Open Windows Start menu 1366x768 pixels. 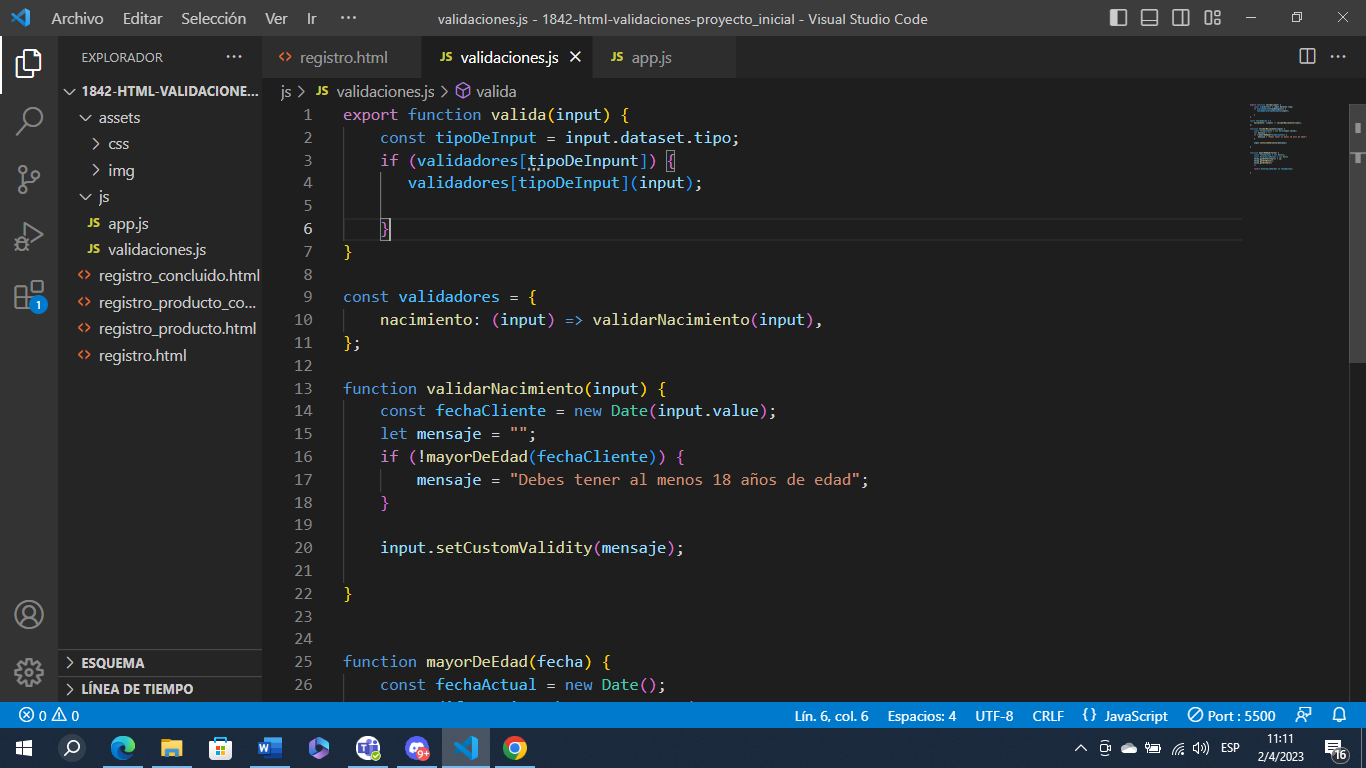[23, 748]
